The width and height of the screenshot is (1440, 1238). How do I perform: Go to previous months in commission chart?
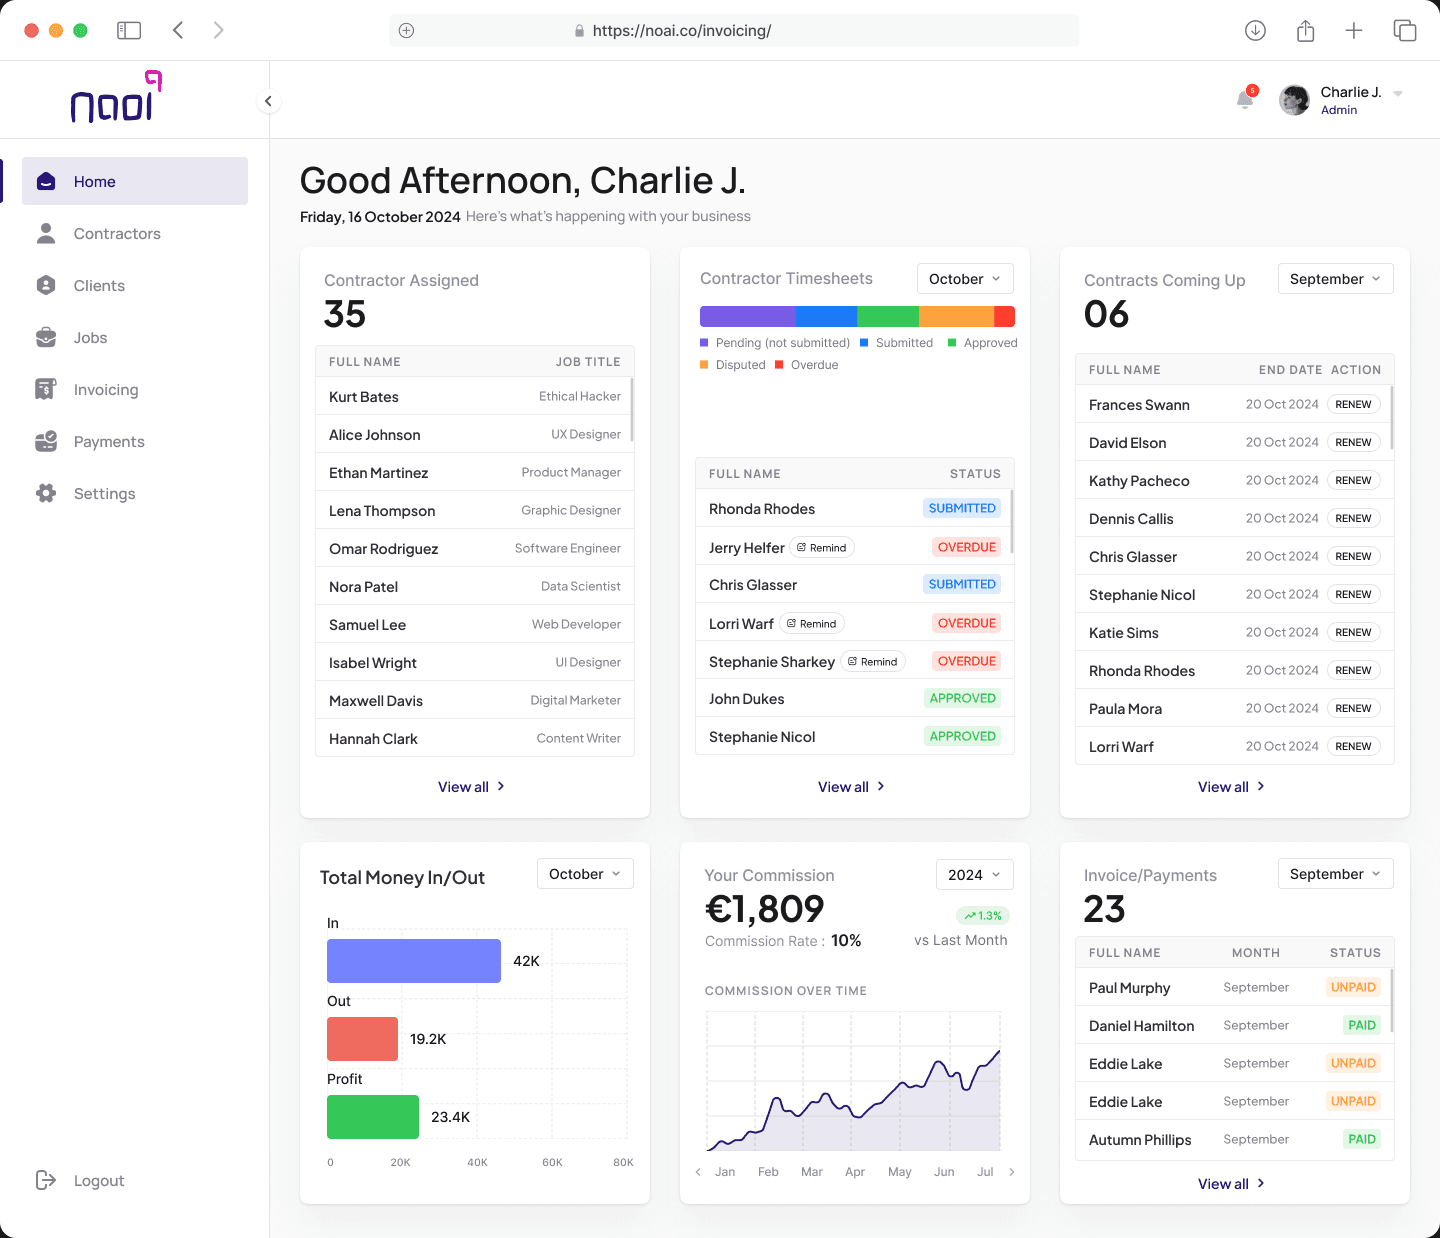(x=698, y=1172)
